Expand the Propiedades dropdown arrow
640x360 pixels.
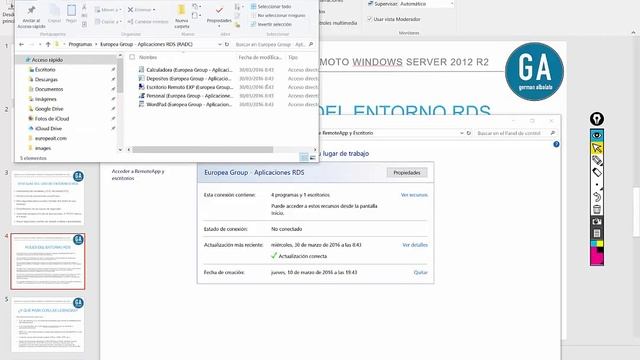click(219, 26)
